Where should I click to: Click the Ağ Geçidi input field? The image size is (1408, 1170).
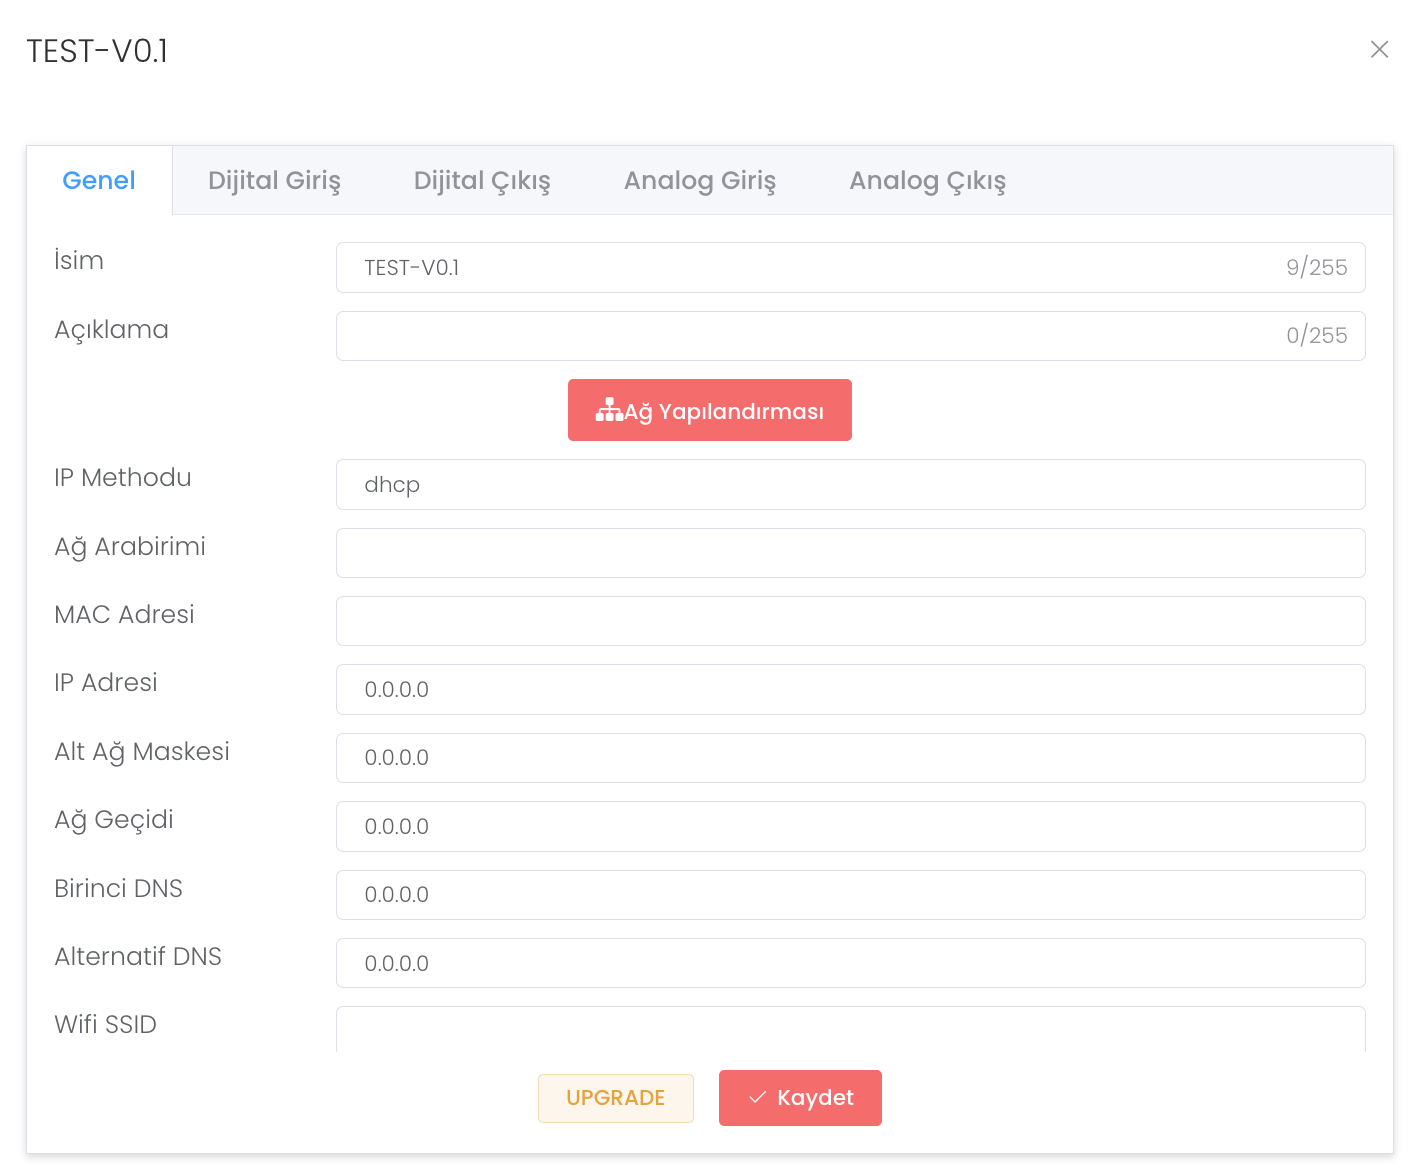[850, 827]
